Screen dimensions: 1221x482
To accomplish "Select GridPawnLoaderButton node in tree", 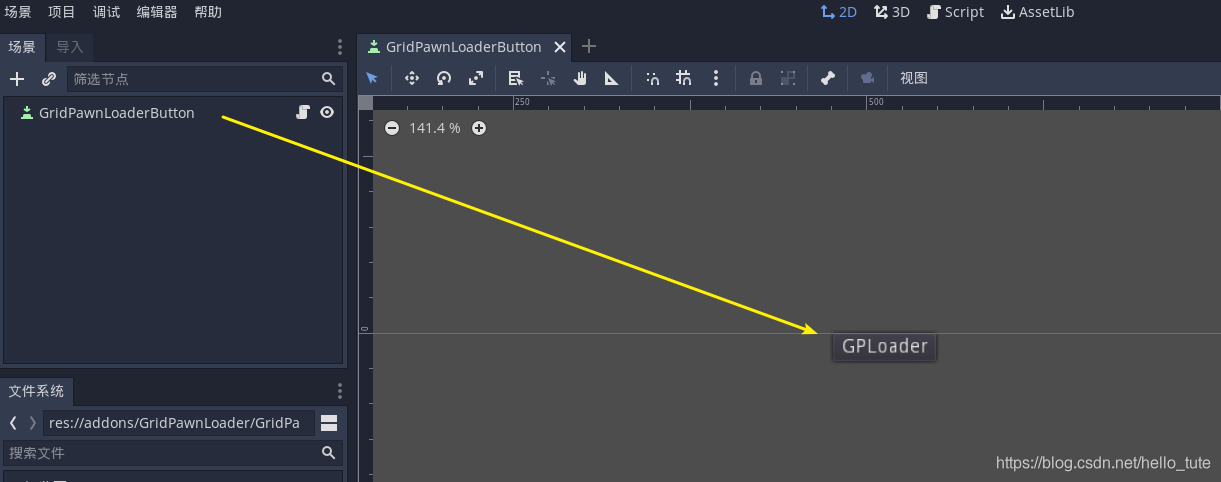I will tap(116, 113).
